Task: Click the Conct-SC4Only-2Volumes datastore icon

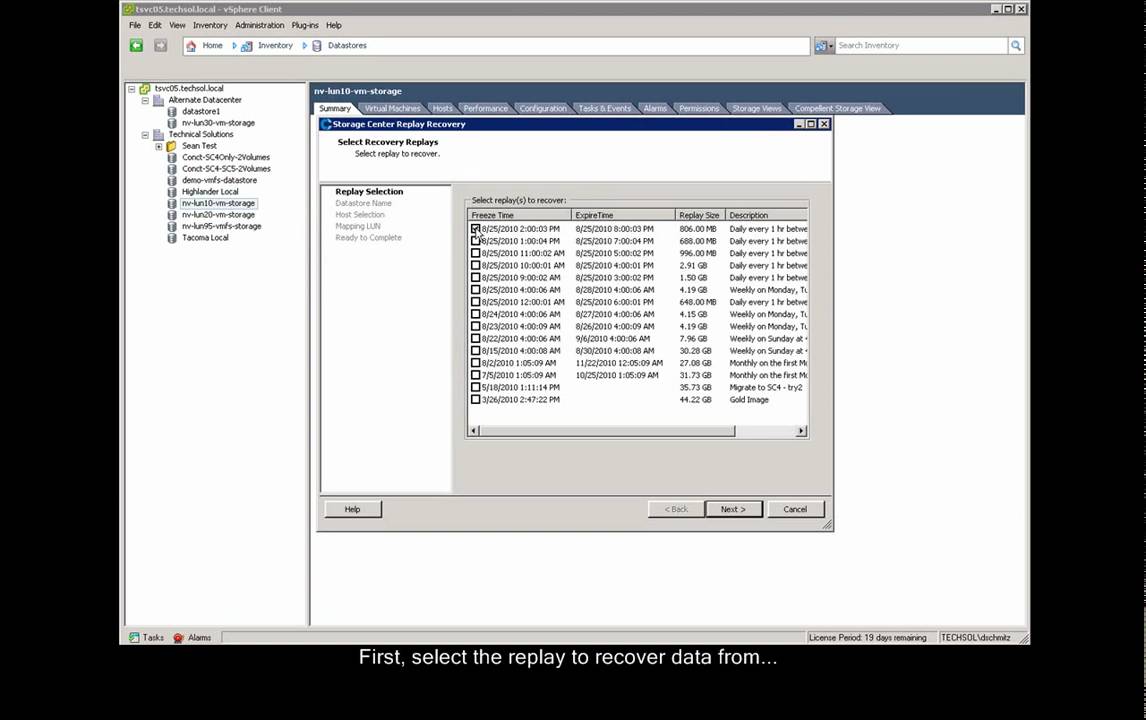Action: [172, 158]
